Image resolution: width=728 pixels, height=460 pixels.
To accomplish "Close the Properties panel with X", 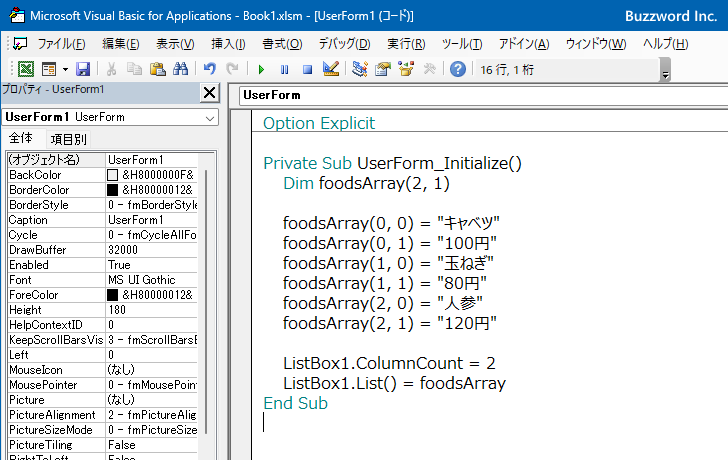I will tap(209, 92).
